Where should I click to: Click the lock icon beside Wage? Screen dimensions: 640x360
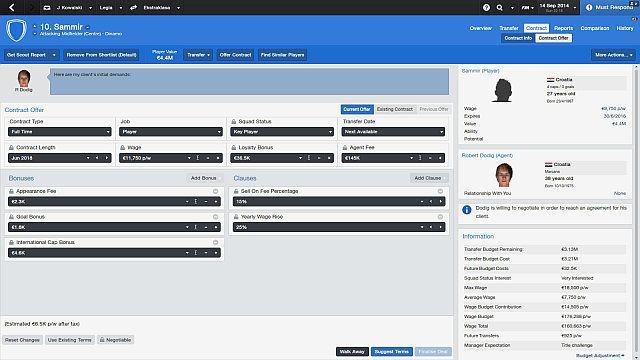(x=122, y=147)
